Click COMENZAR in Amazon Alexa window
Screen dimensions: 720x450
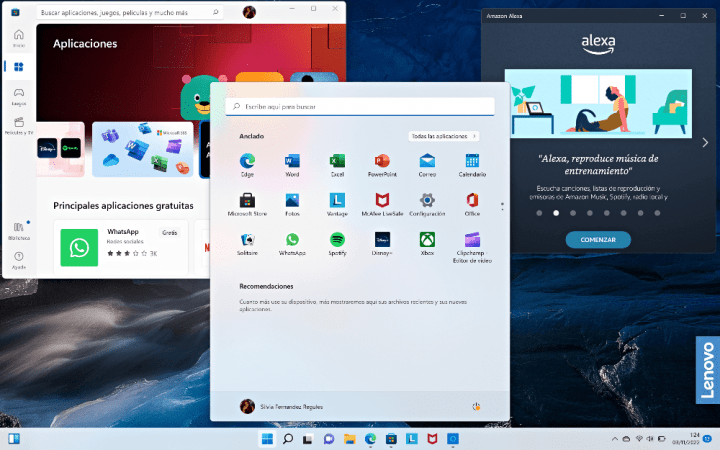[598, 240]
